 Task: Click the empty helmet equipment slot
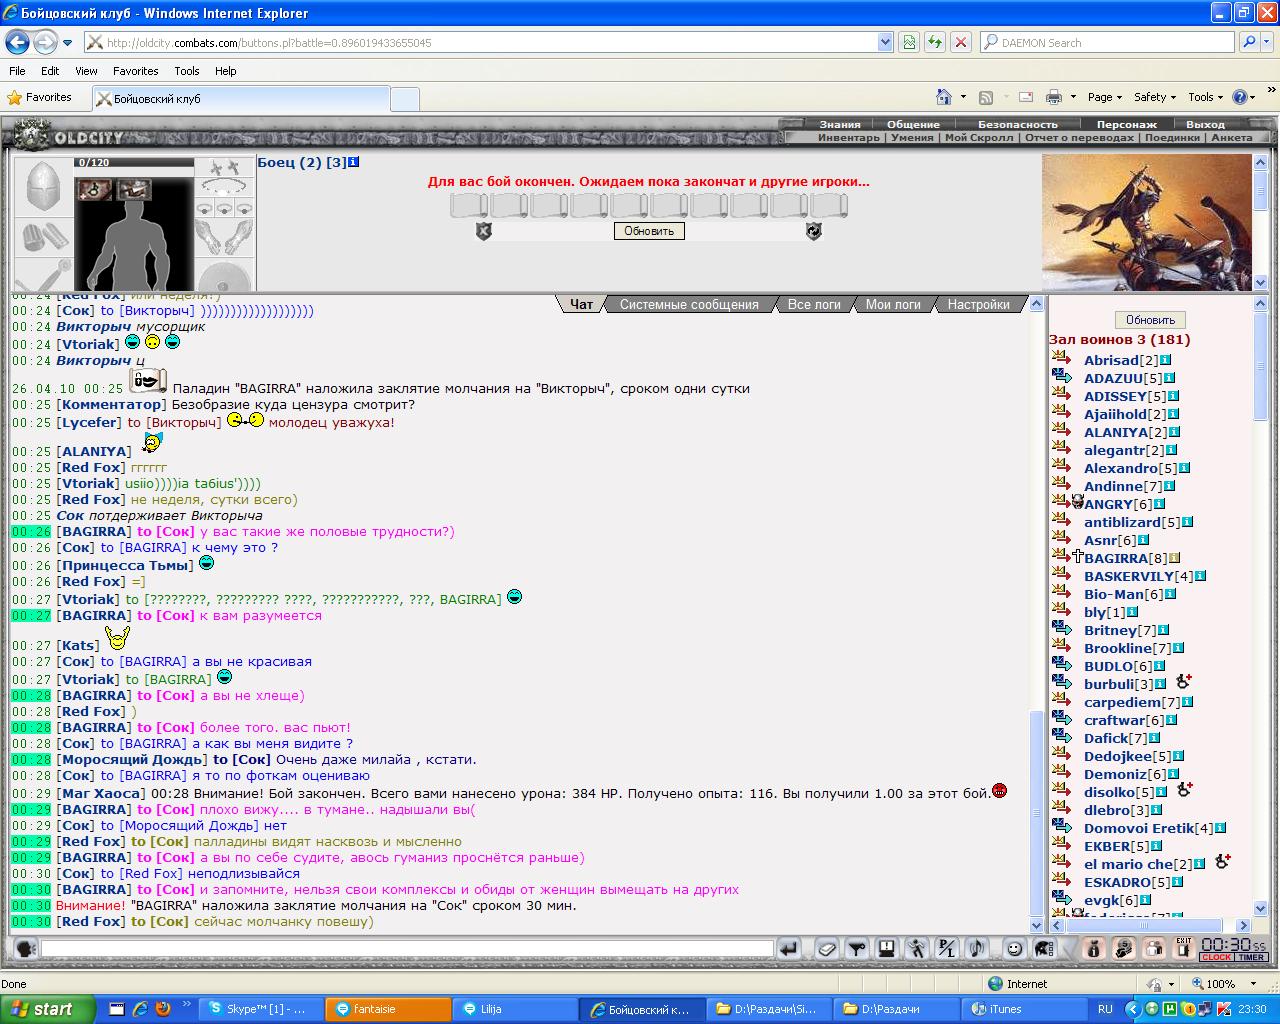43,187
